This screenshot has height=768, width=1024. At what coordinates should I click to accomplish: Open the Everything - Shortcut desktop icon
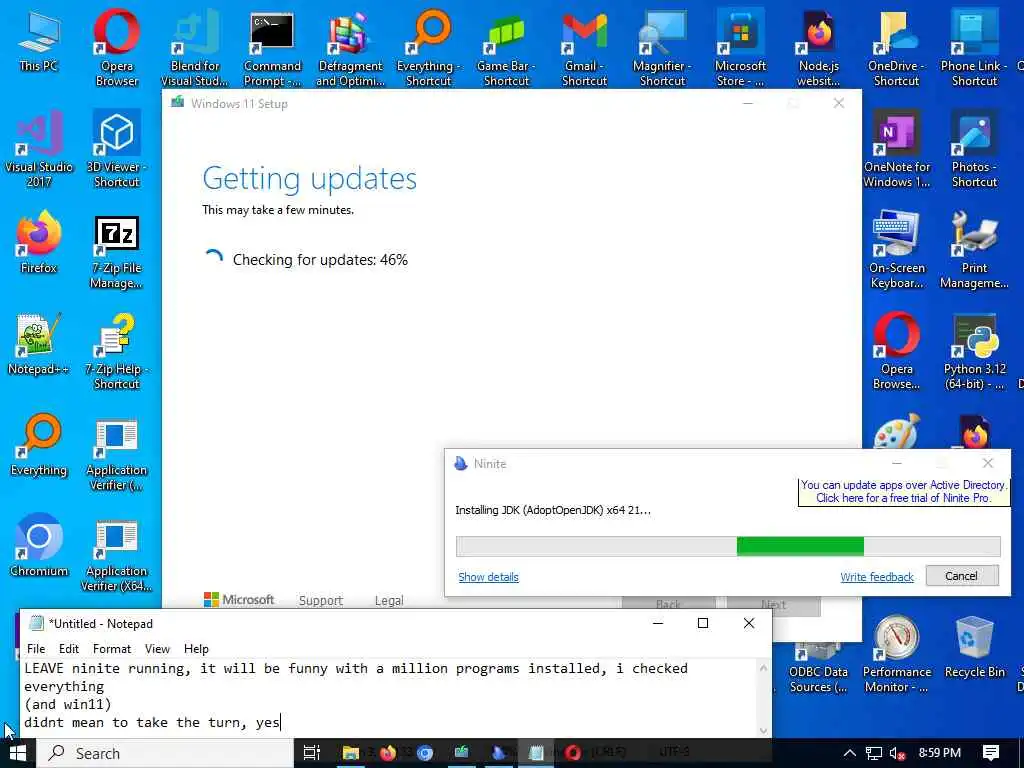pos(428,48)
